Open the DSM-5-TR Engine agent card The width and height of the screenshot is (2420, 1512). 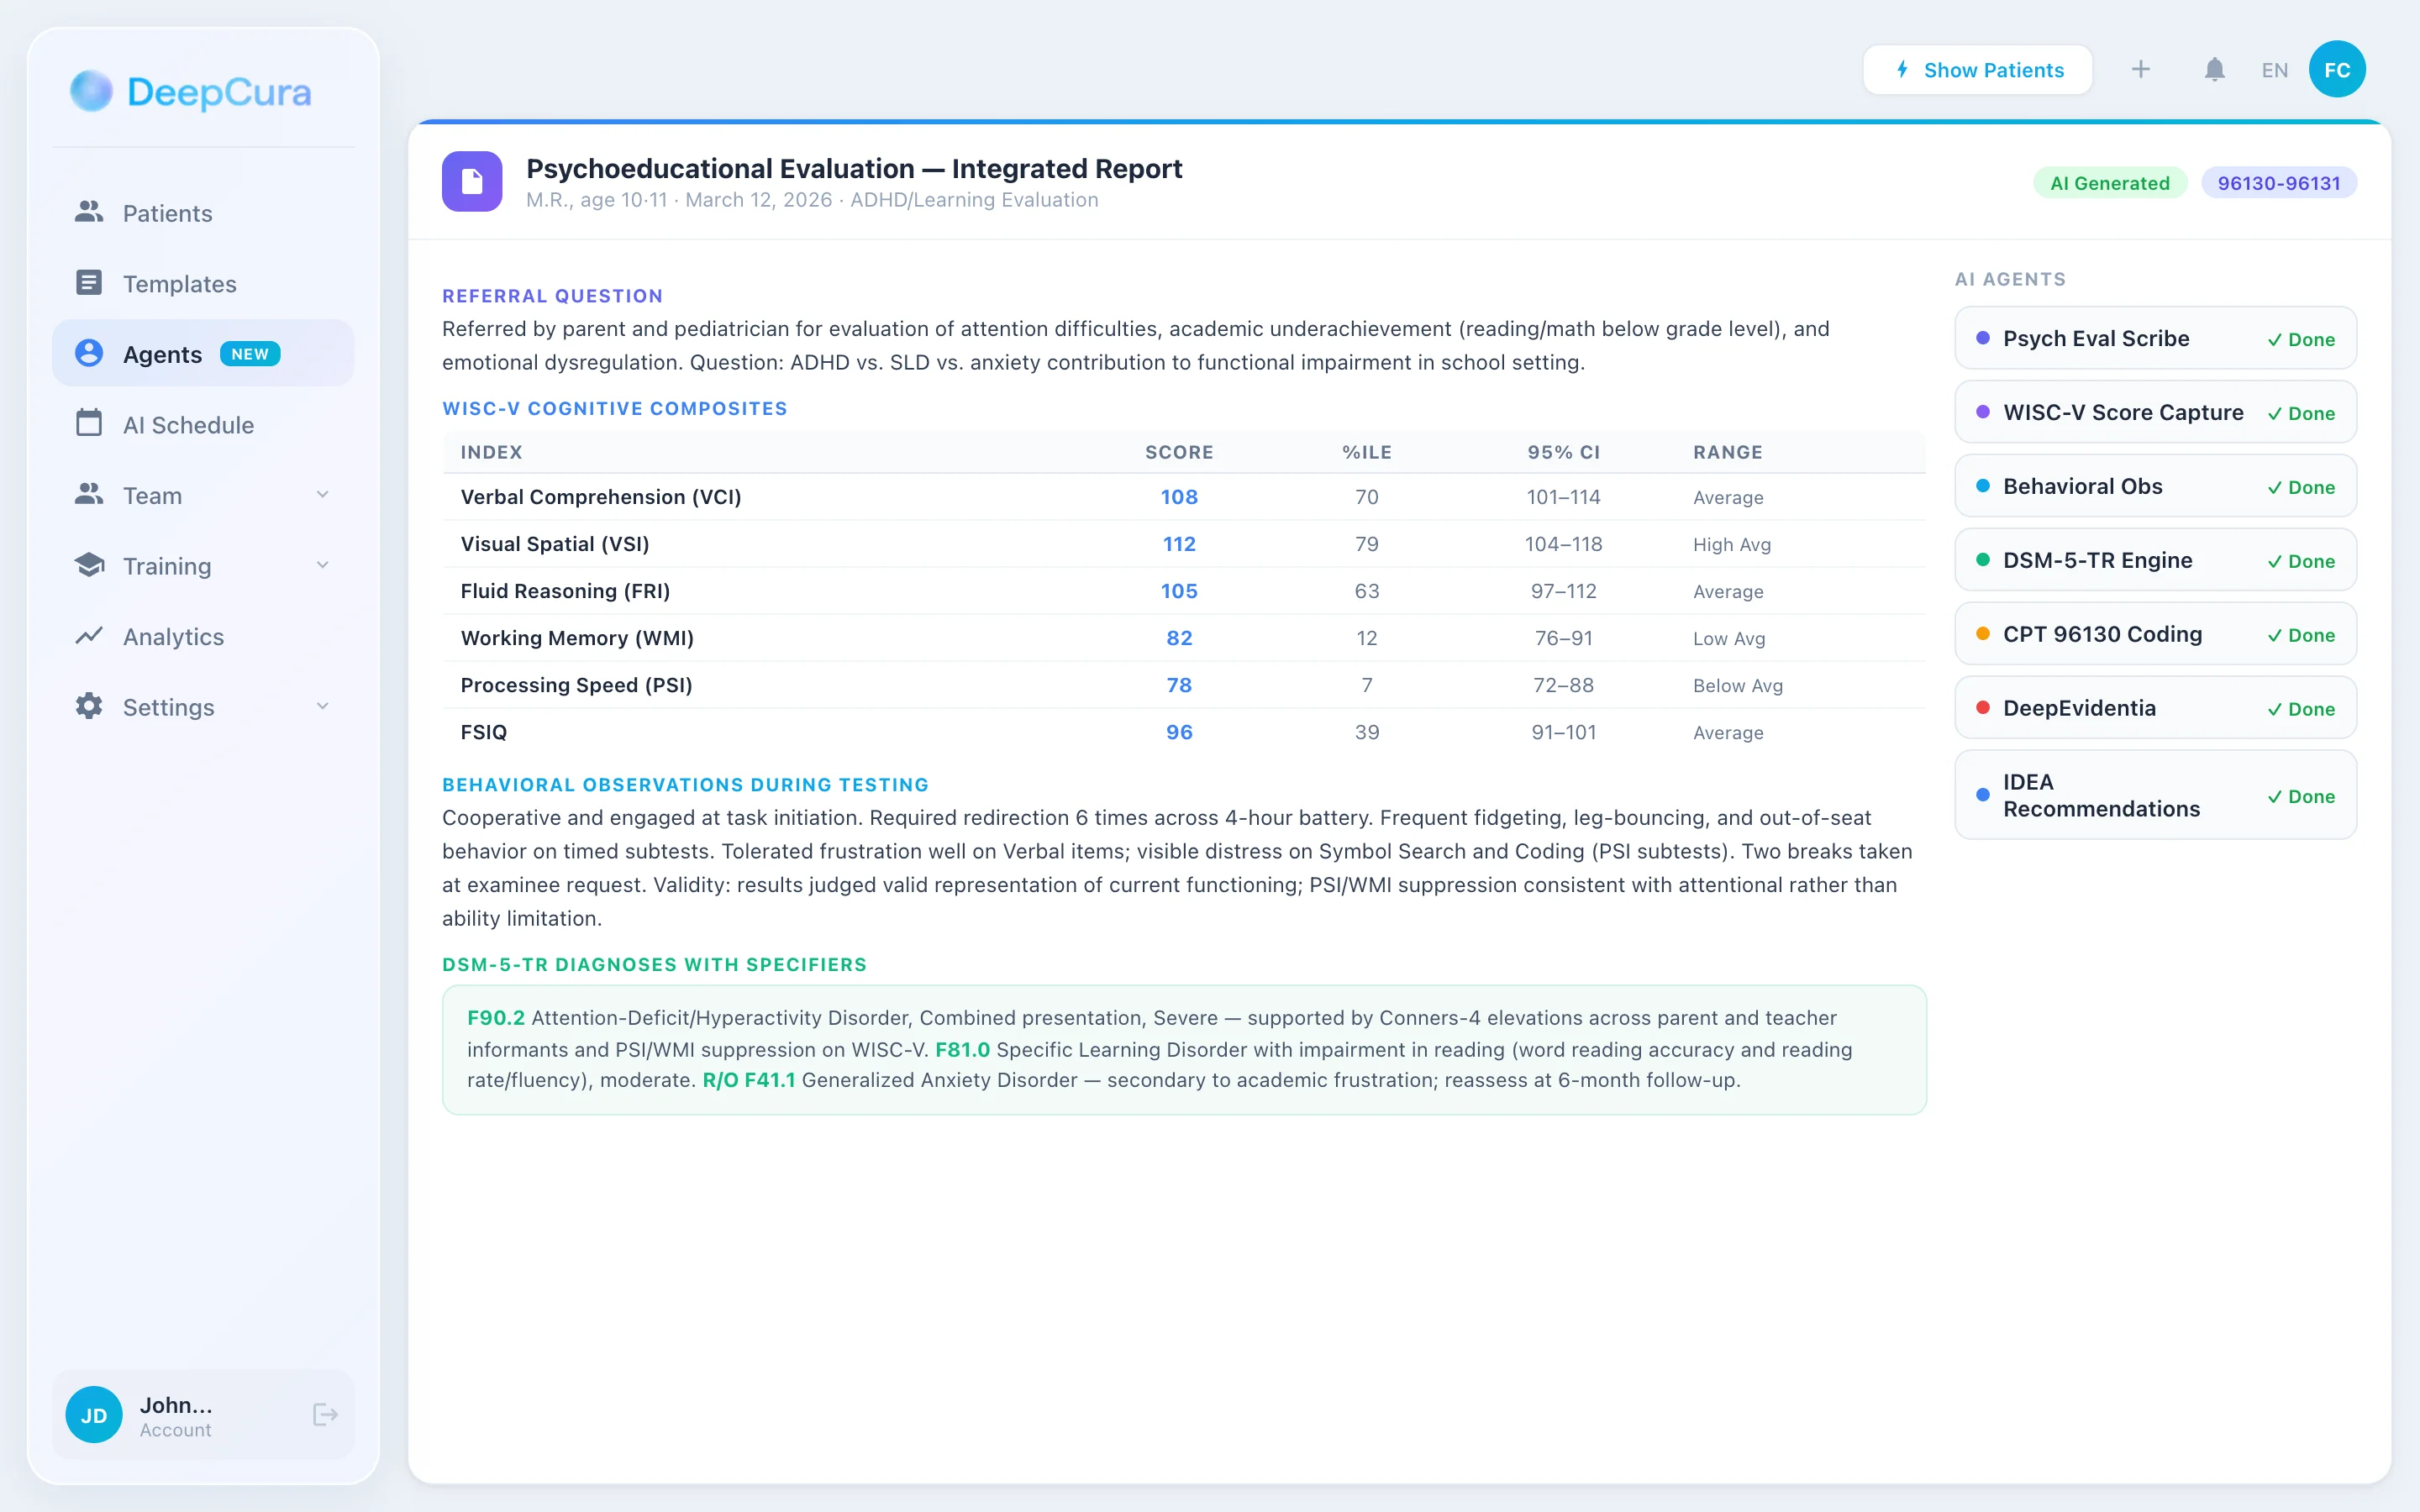tap(2155, 560)
